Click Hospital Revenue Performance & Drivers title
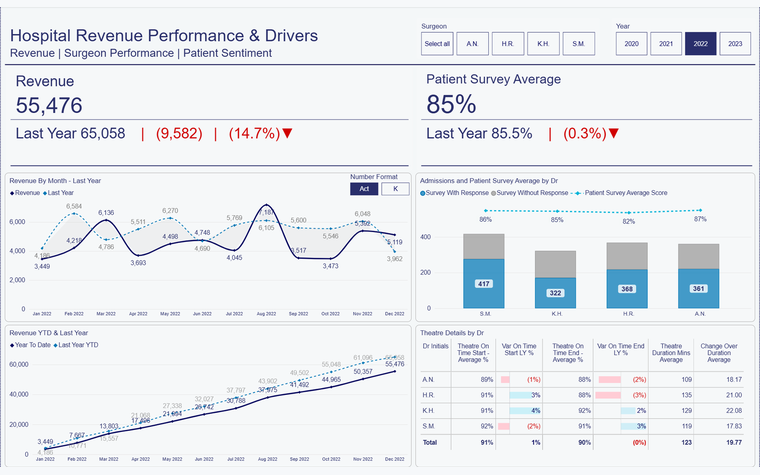 pos(164,35)
